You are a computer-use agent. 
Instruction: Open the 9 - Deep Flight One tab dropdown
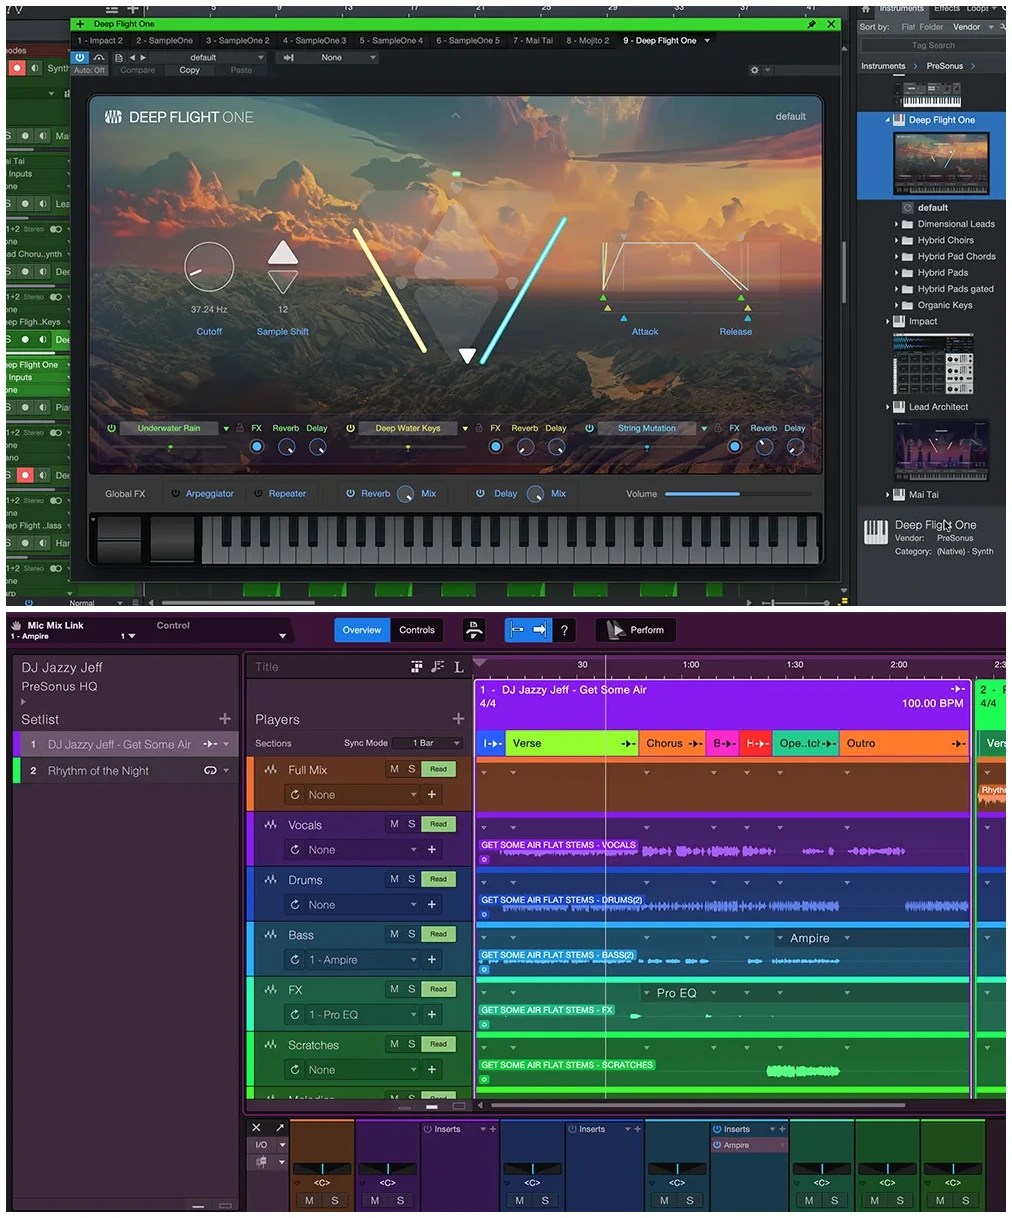(707, 41)
